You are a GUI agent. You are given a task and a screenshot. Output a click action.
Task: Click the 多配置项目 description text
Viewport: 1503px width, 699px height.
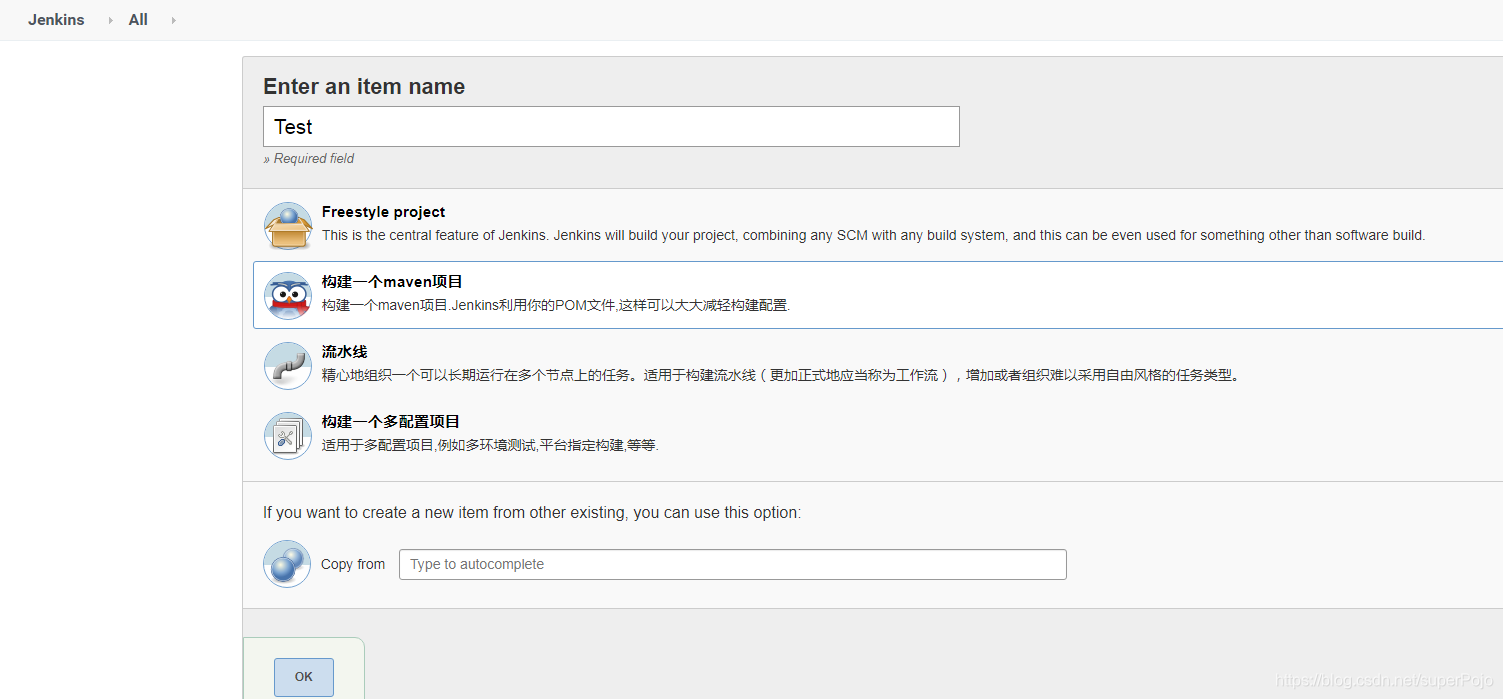(490, 445)
